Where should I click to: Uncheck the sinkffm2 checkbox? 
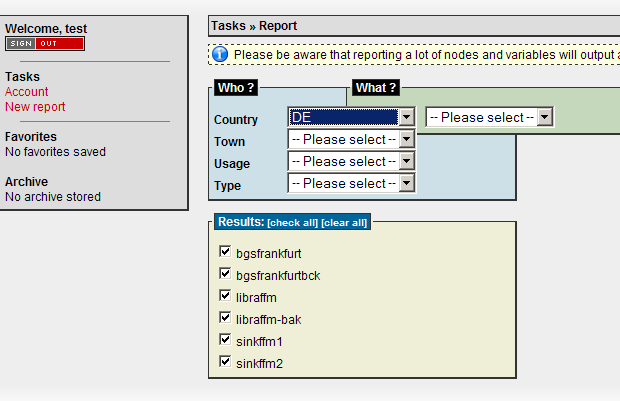(x=225, y=361)
